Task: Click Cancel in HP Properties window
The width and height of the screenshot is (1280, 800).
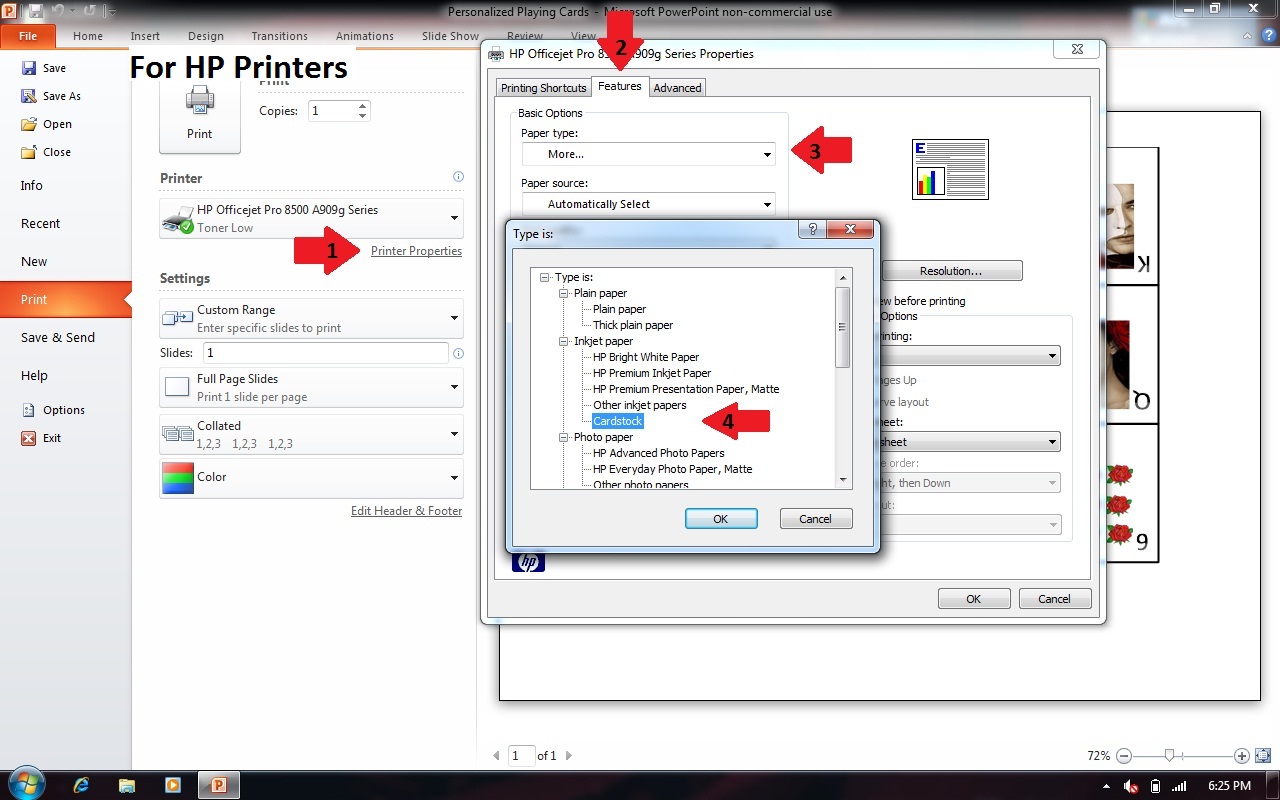Action: (x=1054, y=599)
